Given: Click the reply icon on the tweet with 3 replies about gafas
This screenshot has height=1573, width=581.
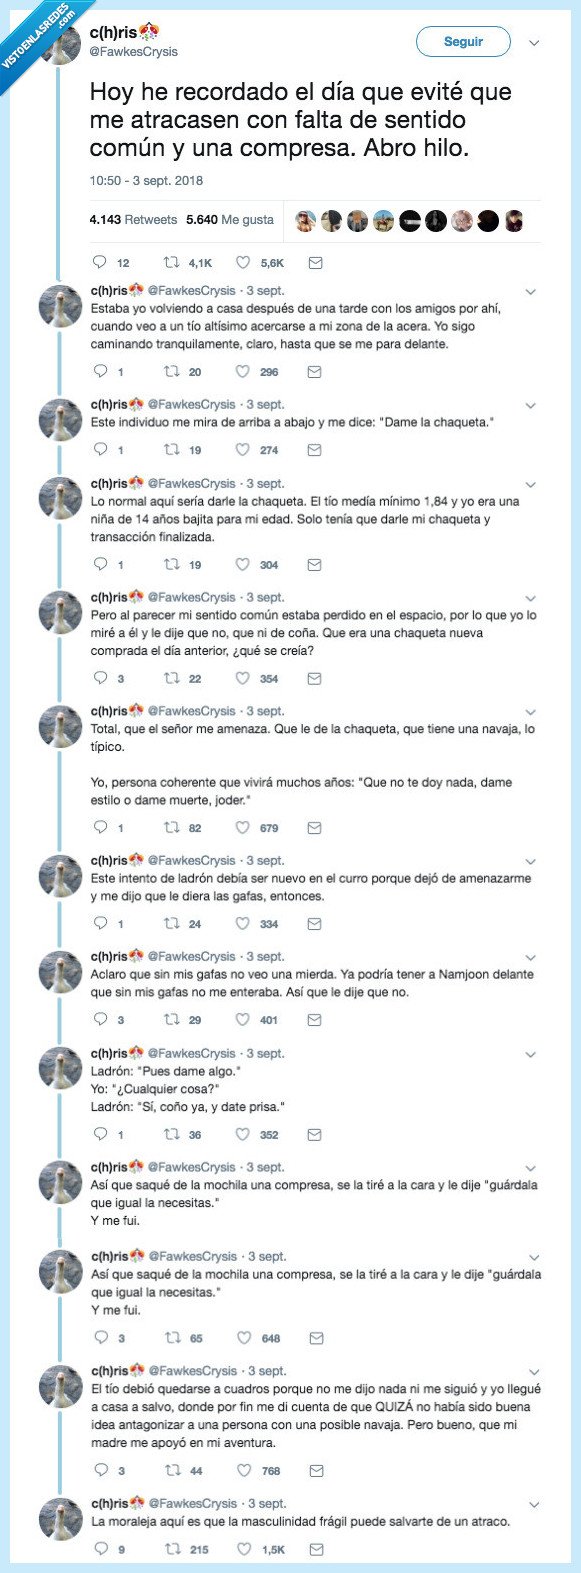Looking at the screenshot, I should [x=100, y=1023].
